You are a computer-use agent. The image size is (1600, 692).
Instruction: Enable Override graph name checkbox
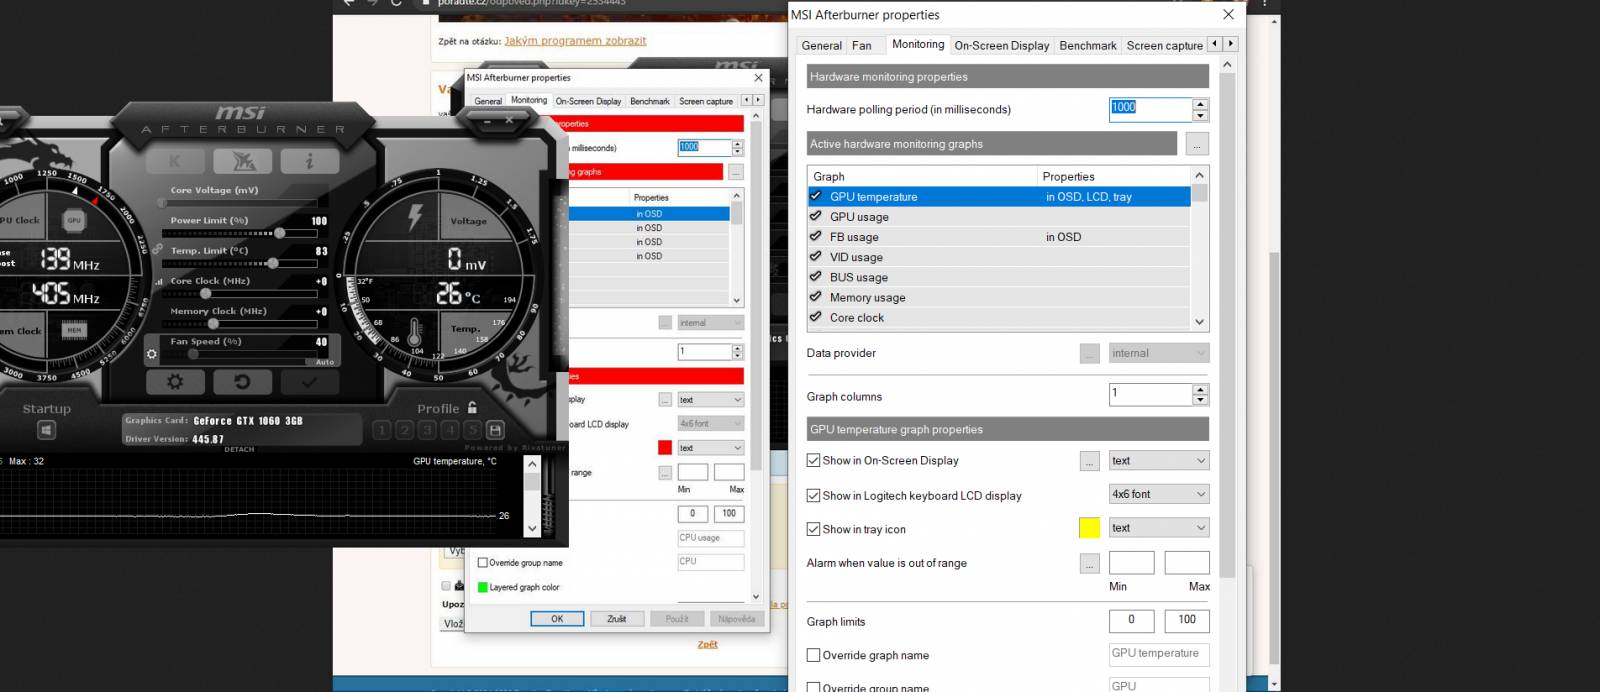click(x=813, y=656)
